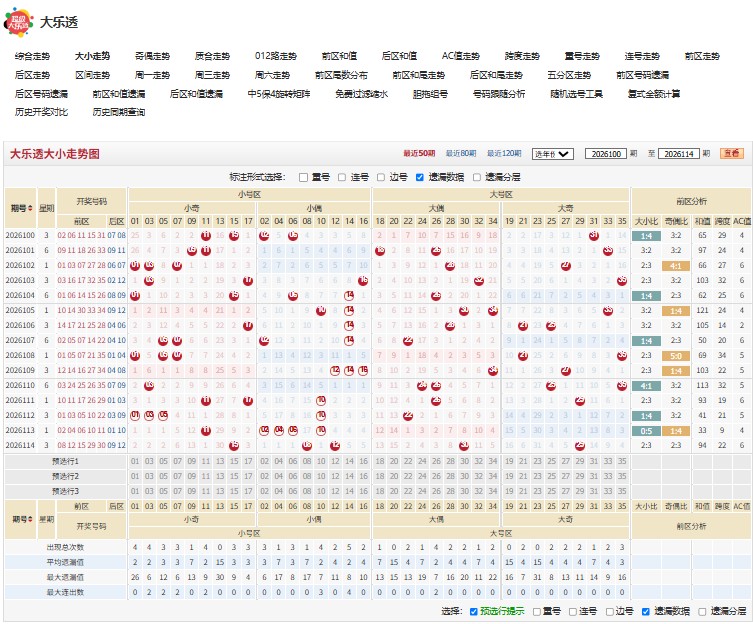
Task: Open the 奇偶走势 menu item
Action: coord(152,56)
